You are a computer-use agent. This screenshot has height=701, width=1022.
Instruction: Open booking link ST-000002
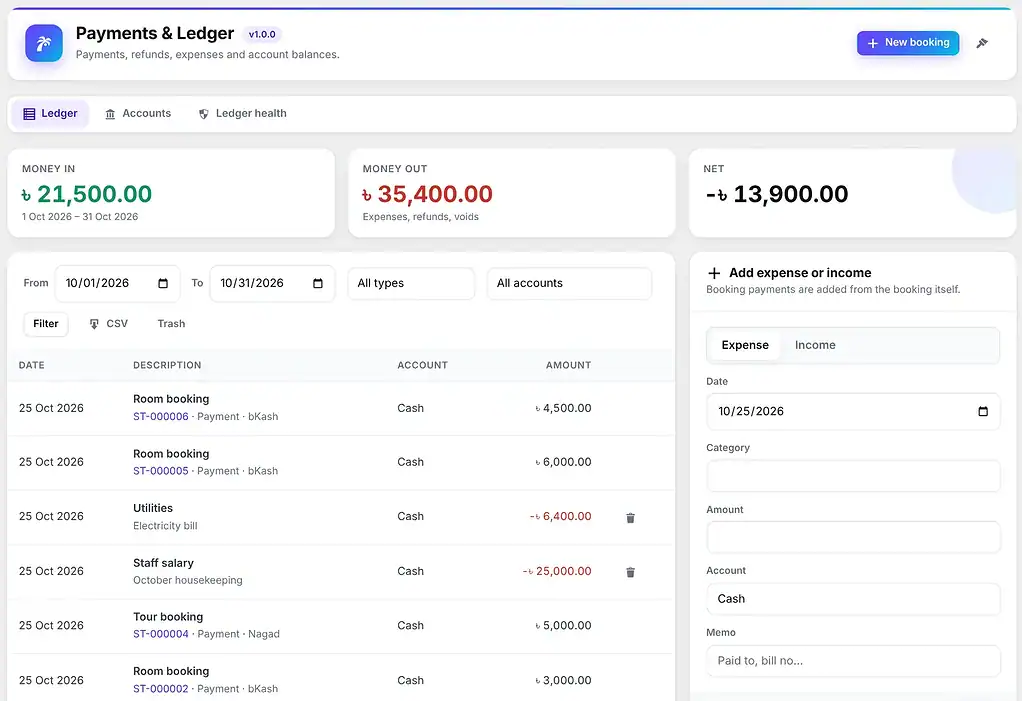(160, 689)
